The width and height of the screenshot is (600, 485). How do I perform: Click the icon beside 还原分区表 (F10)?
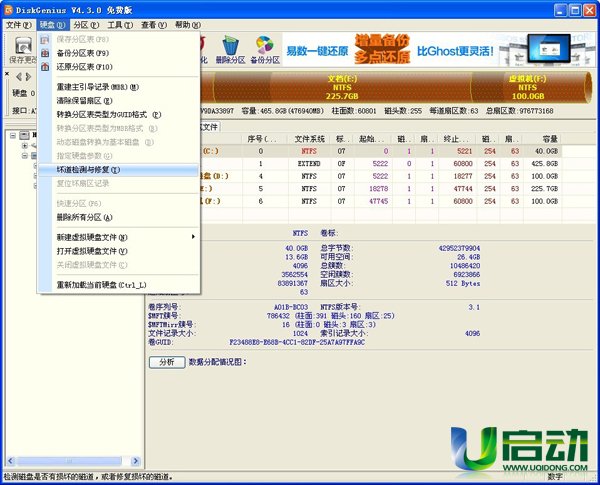point(45,67)
